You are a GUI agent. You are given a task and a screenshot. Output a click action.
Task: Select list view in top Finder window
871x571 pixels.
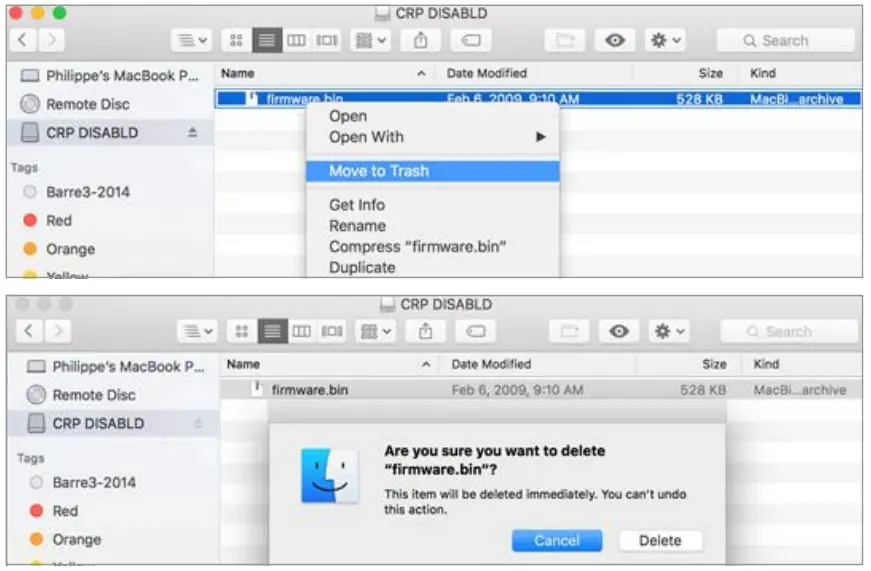tap(267, 40)
